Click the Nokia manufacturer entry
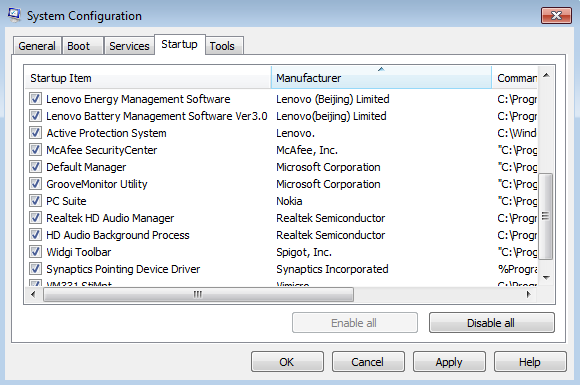Viewport: 581px width, 387px height. (x=289, y=201)
